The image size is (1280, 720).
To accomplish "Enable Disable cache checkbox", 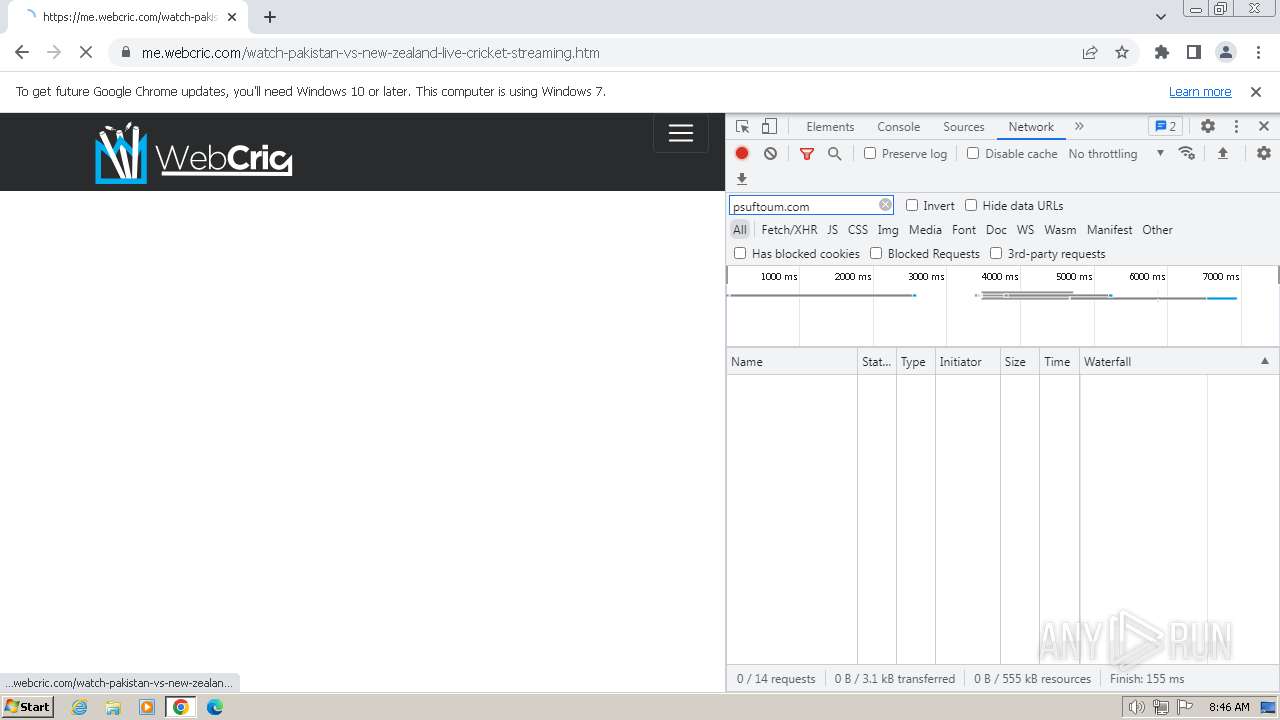I will tap(973, 153).
